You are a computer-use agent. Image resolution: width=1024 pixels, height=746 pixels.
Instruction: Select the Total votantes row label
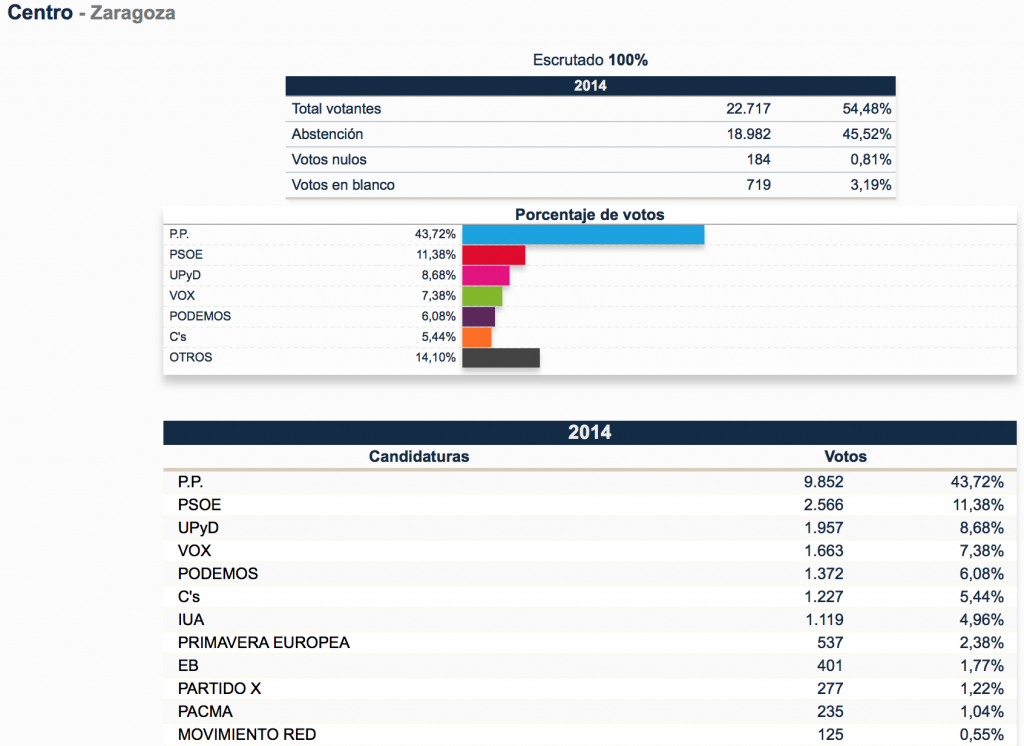pos(336,109)
